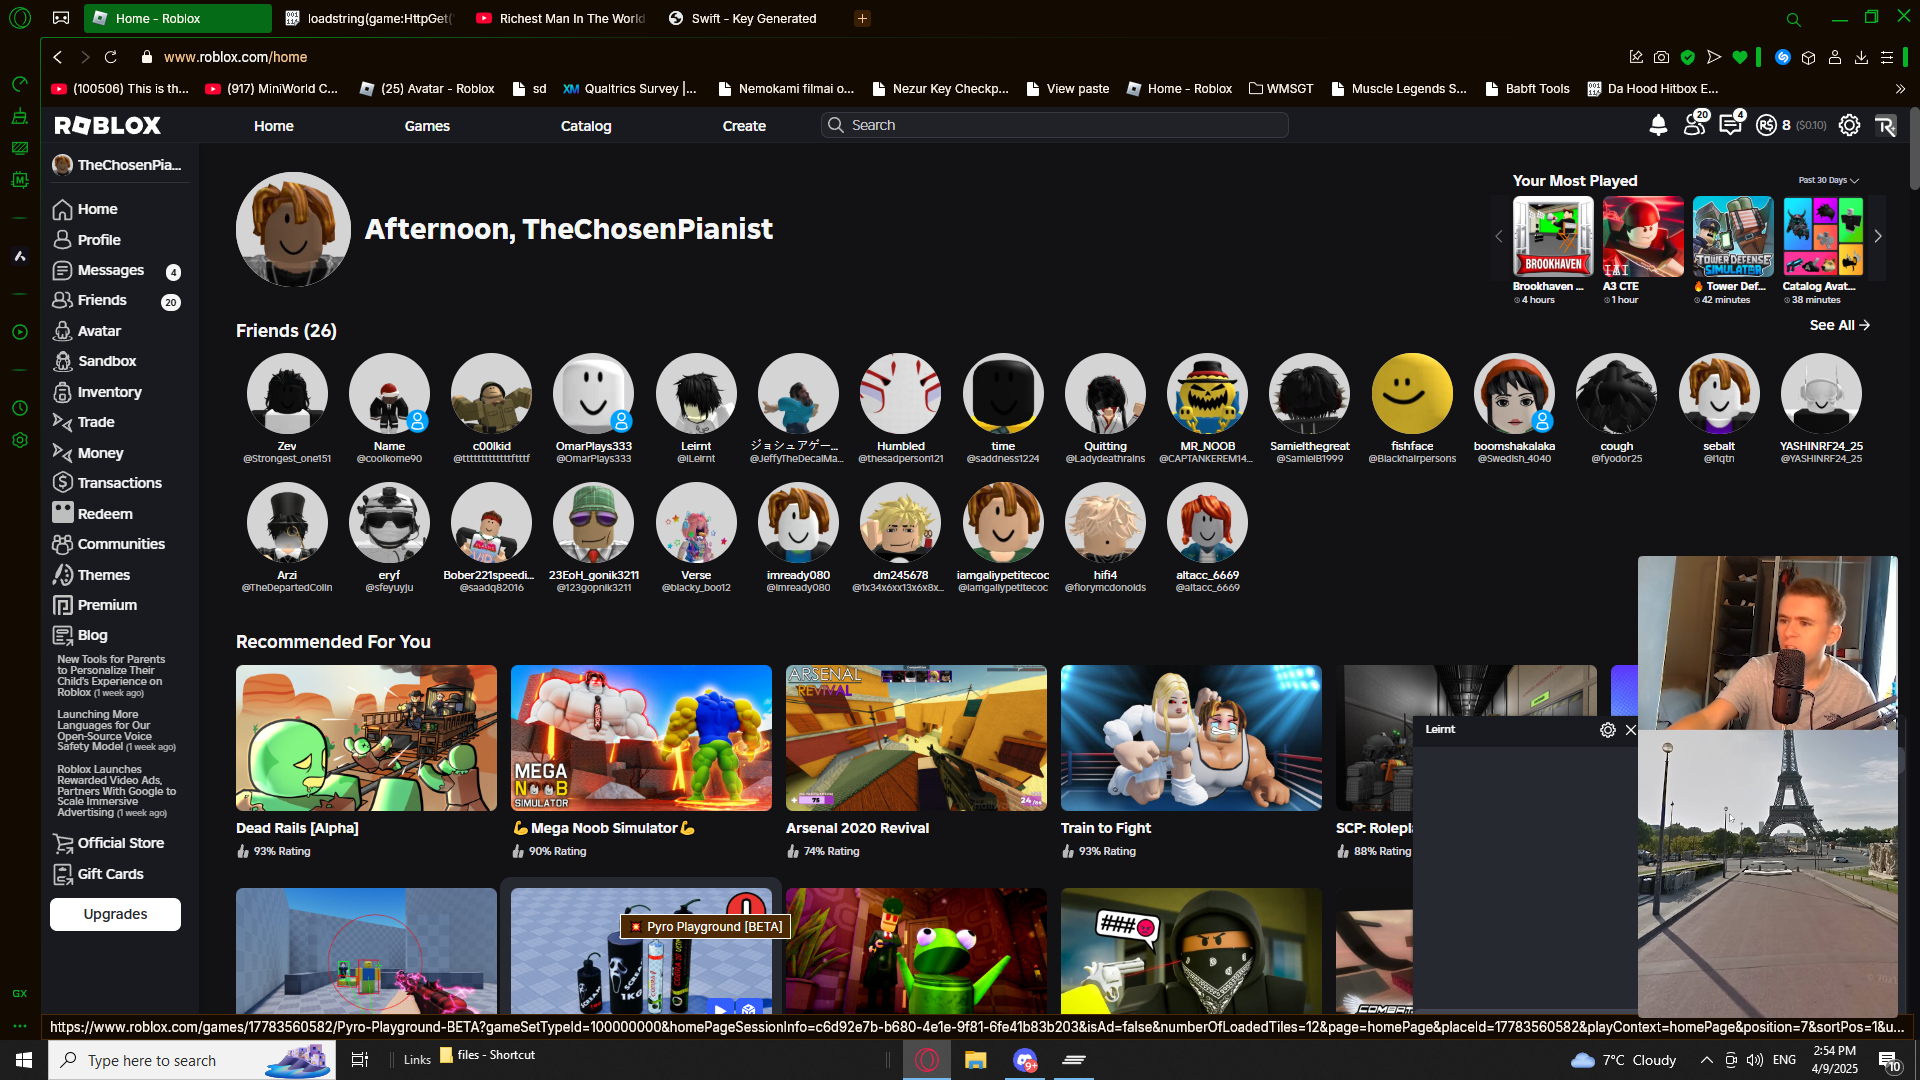Reload the page in browser toolbar
Image resolution: width=1920 pixels, height=1080 pixels.
click(111, 57)
